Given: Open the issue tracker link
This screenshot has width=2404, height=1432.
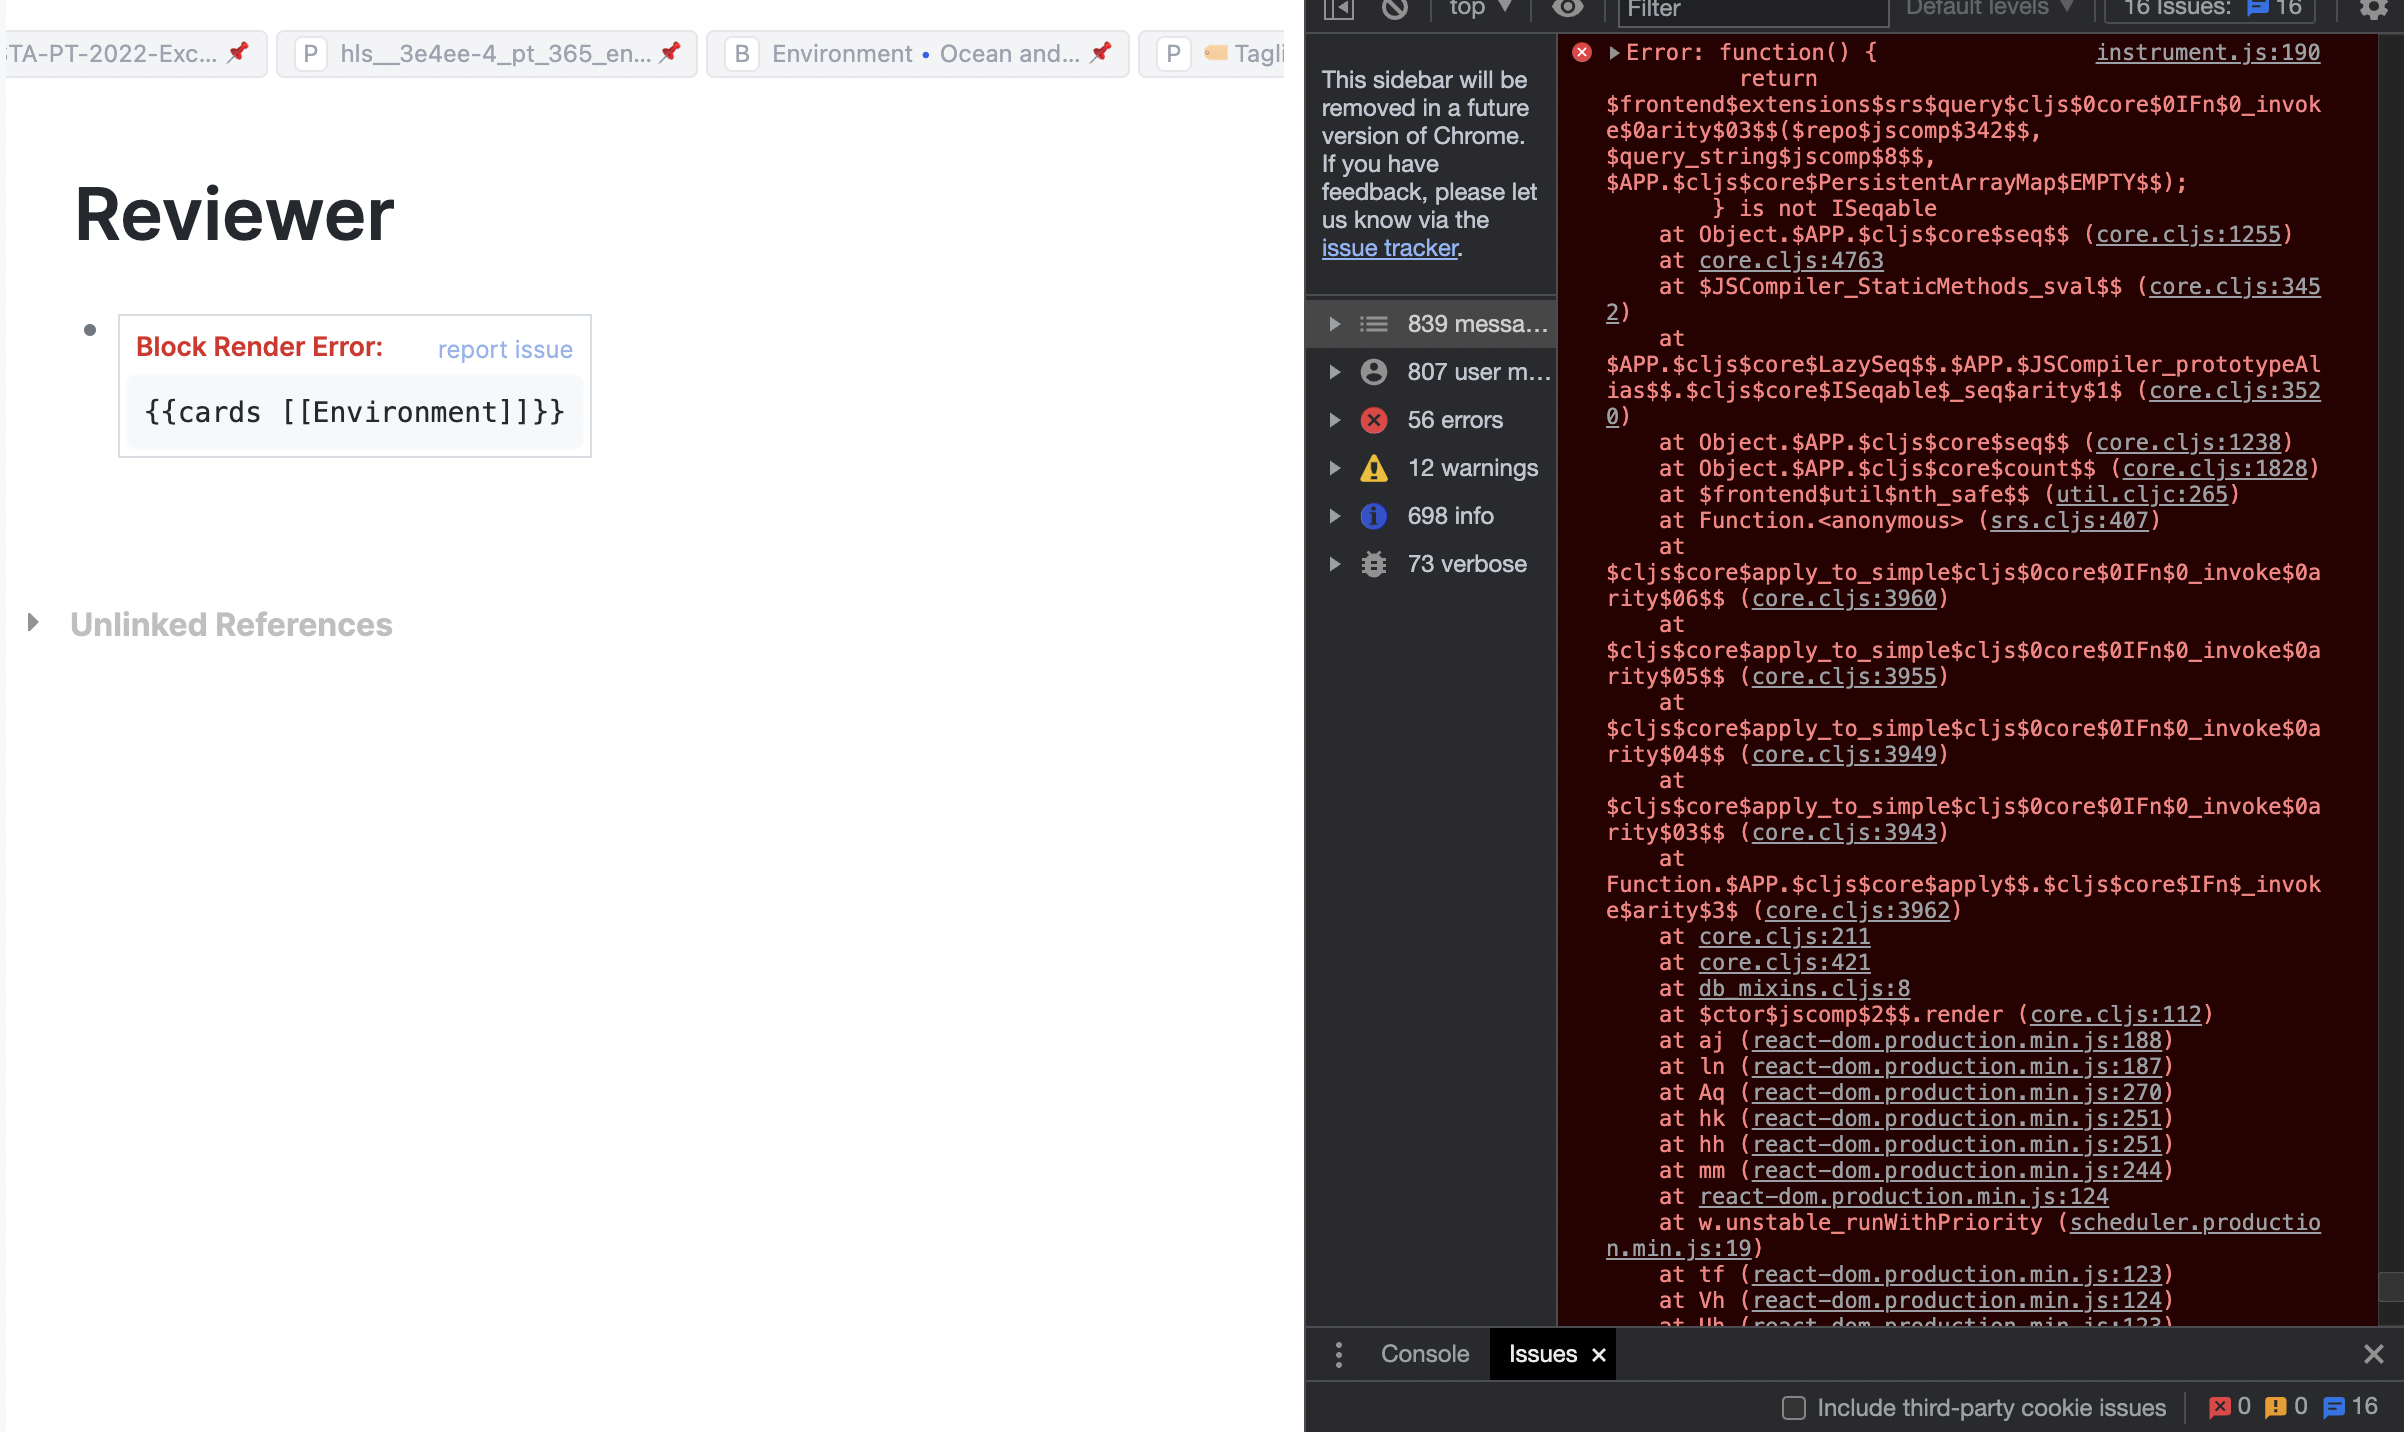Looking at the screenshot, I should [x=1390, y=248].
